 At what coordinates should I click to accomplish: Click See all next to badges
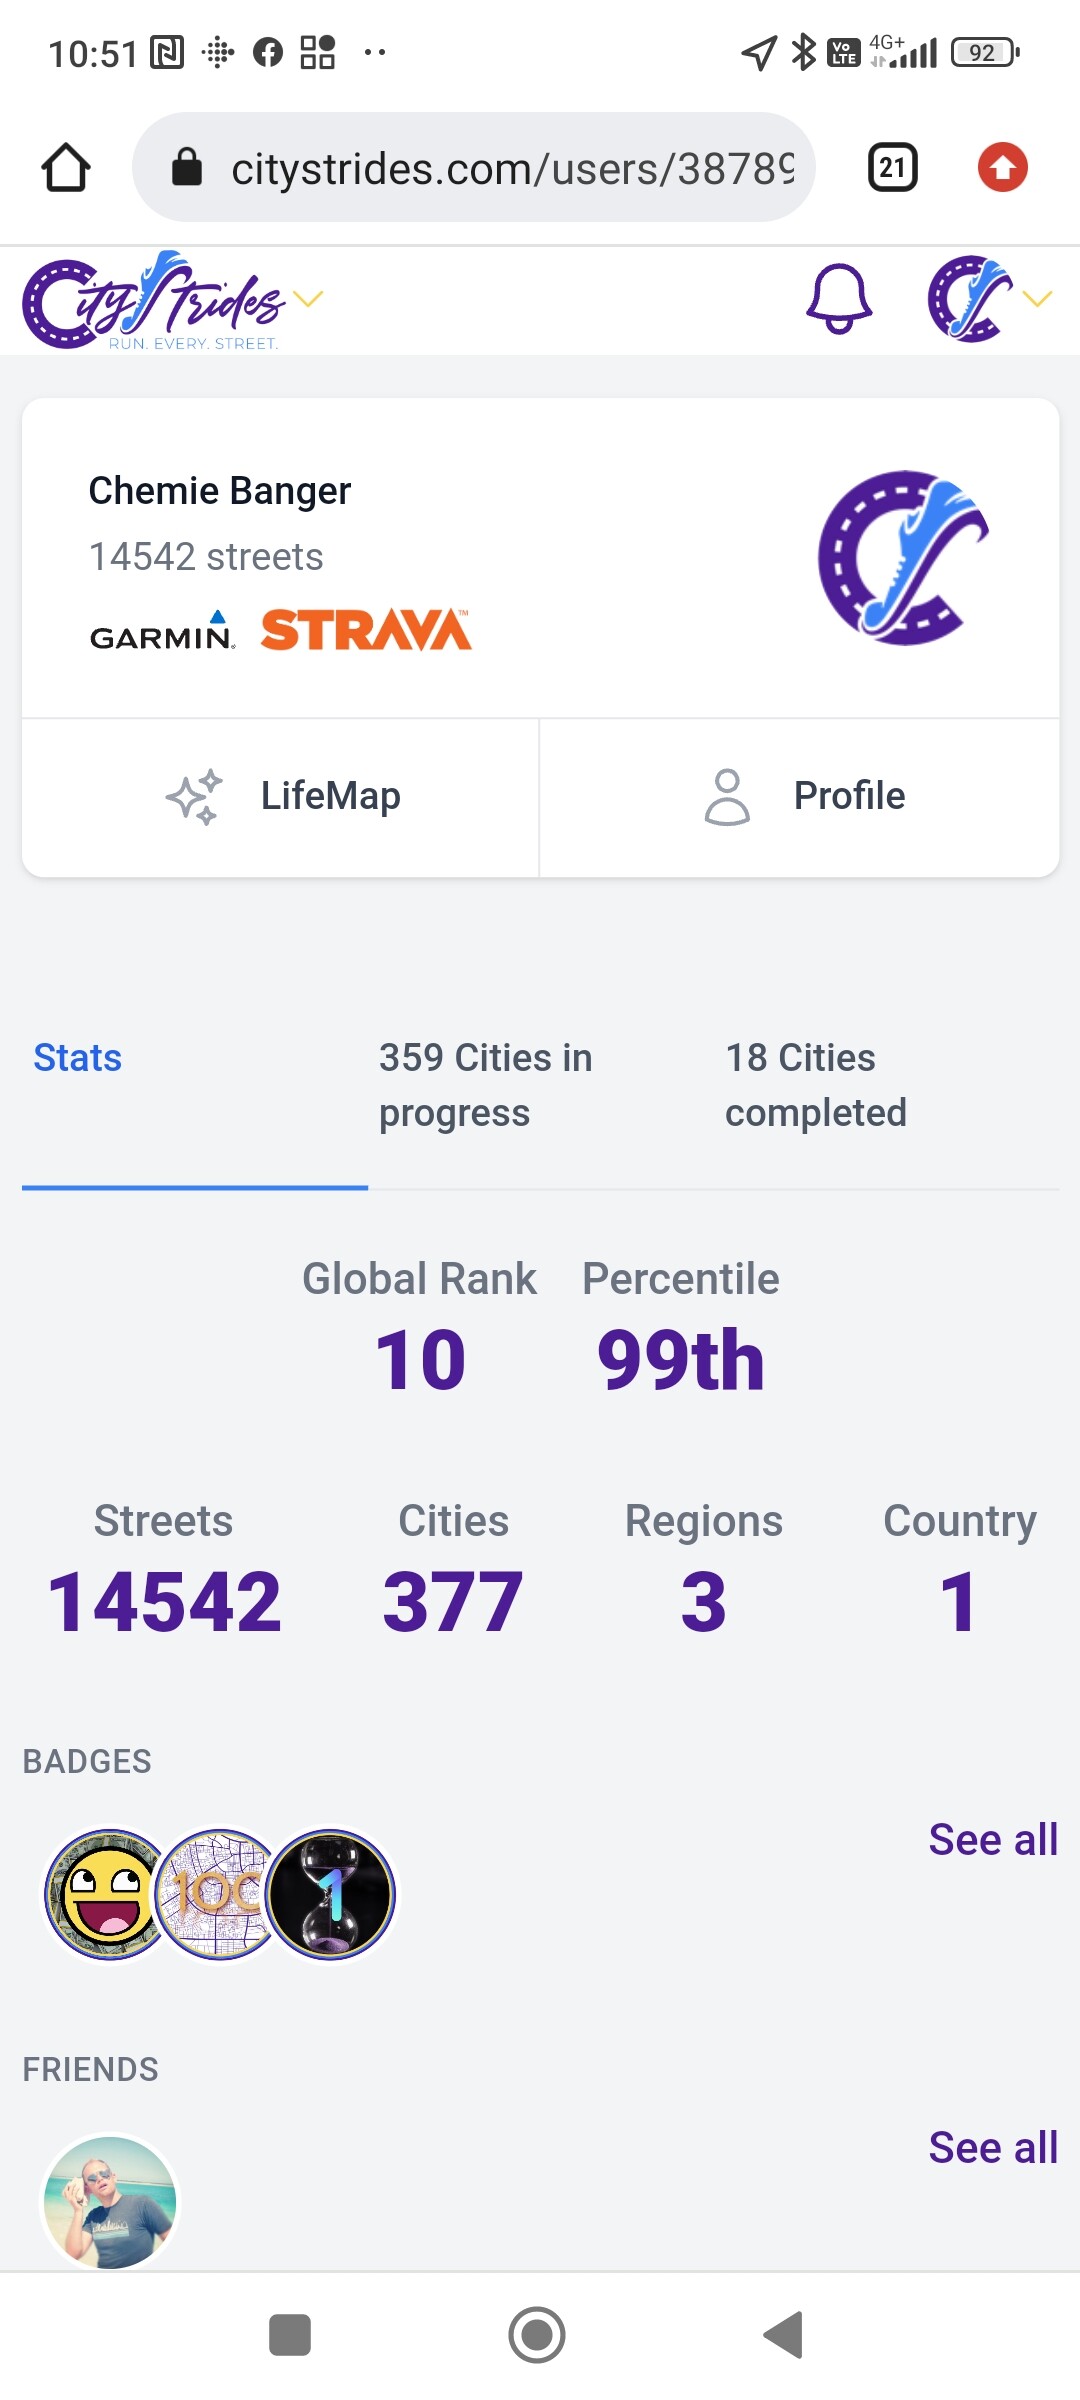click(x=992, y=1839)
